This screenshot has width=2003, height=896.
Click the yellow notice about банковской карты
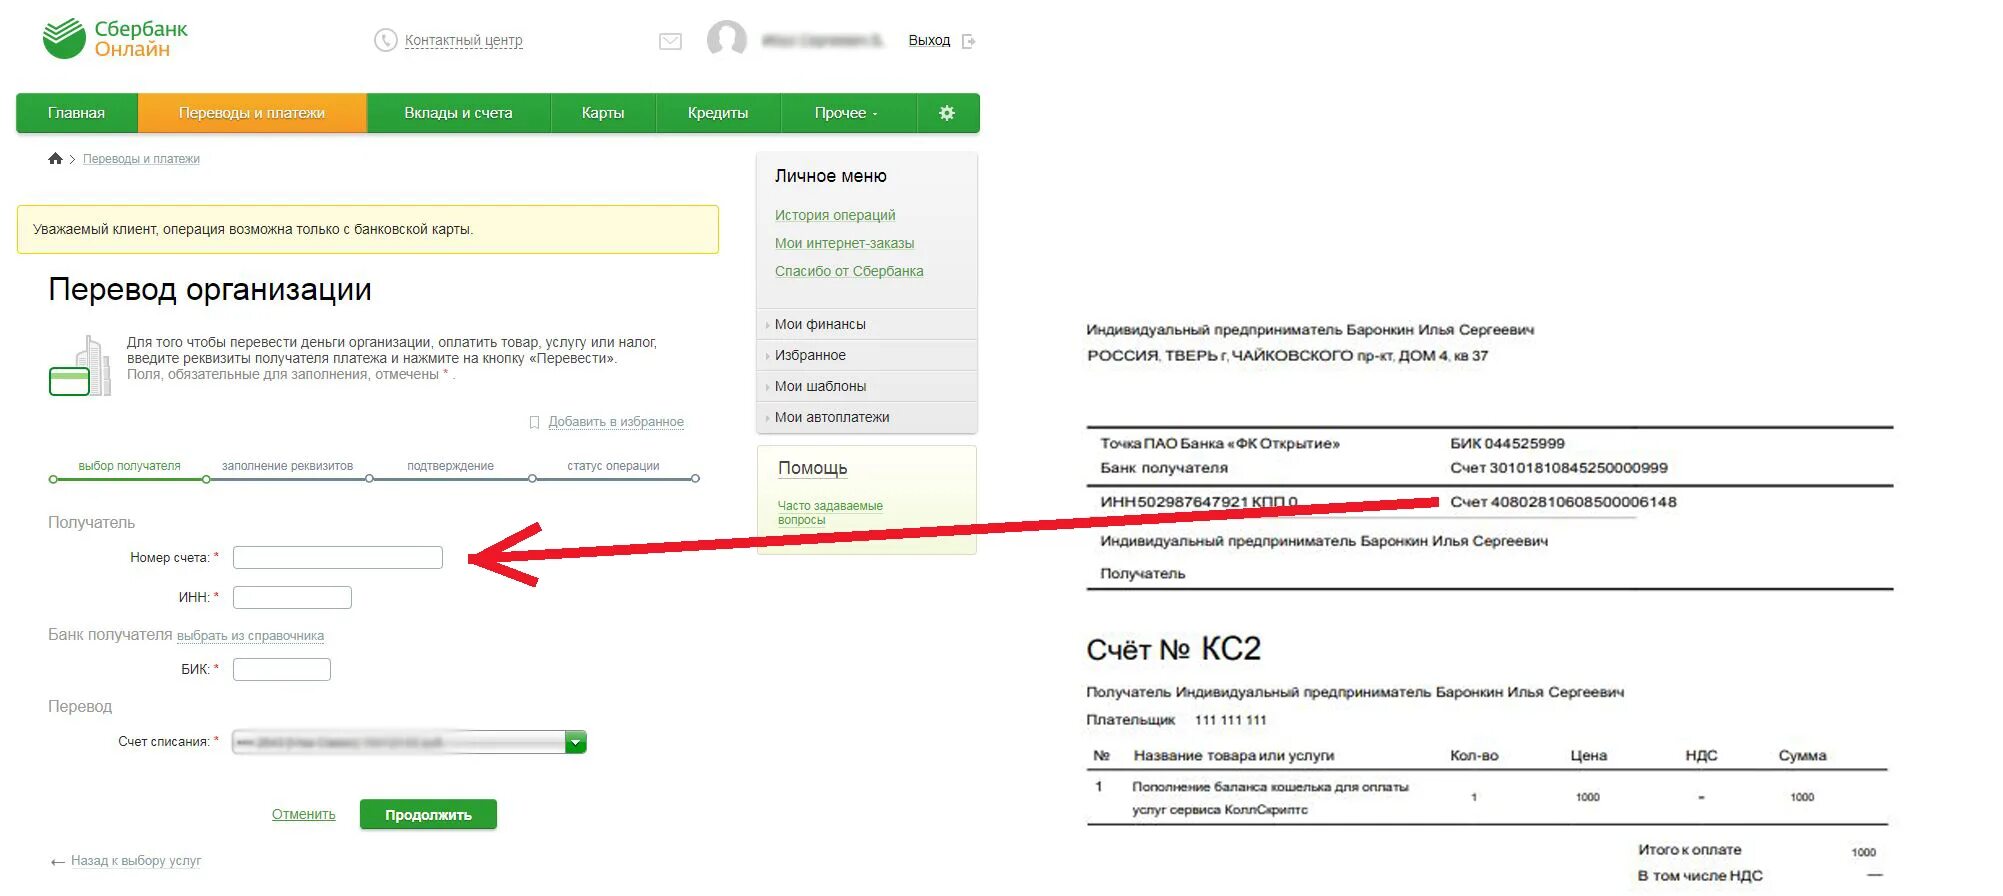368,229
